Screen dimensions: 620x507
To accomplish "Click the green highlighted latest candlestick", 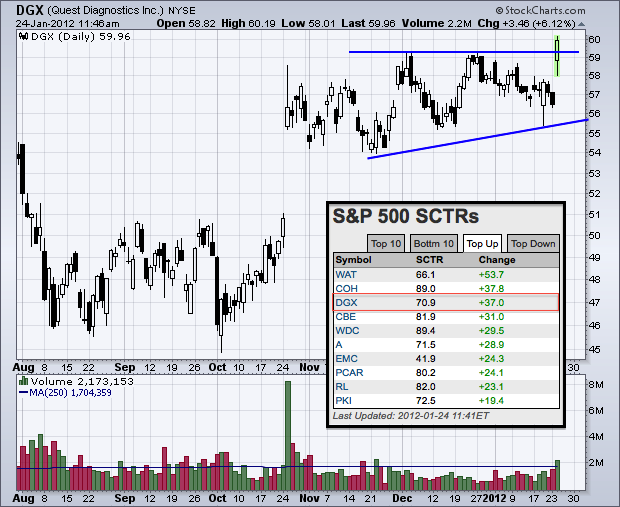I will pyautogui.click(x=557, y=56).
